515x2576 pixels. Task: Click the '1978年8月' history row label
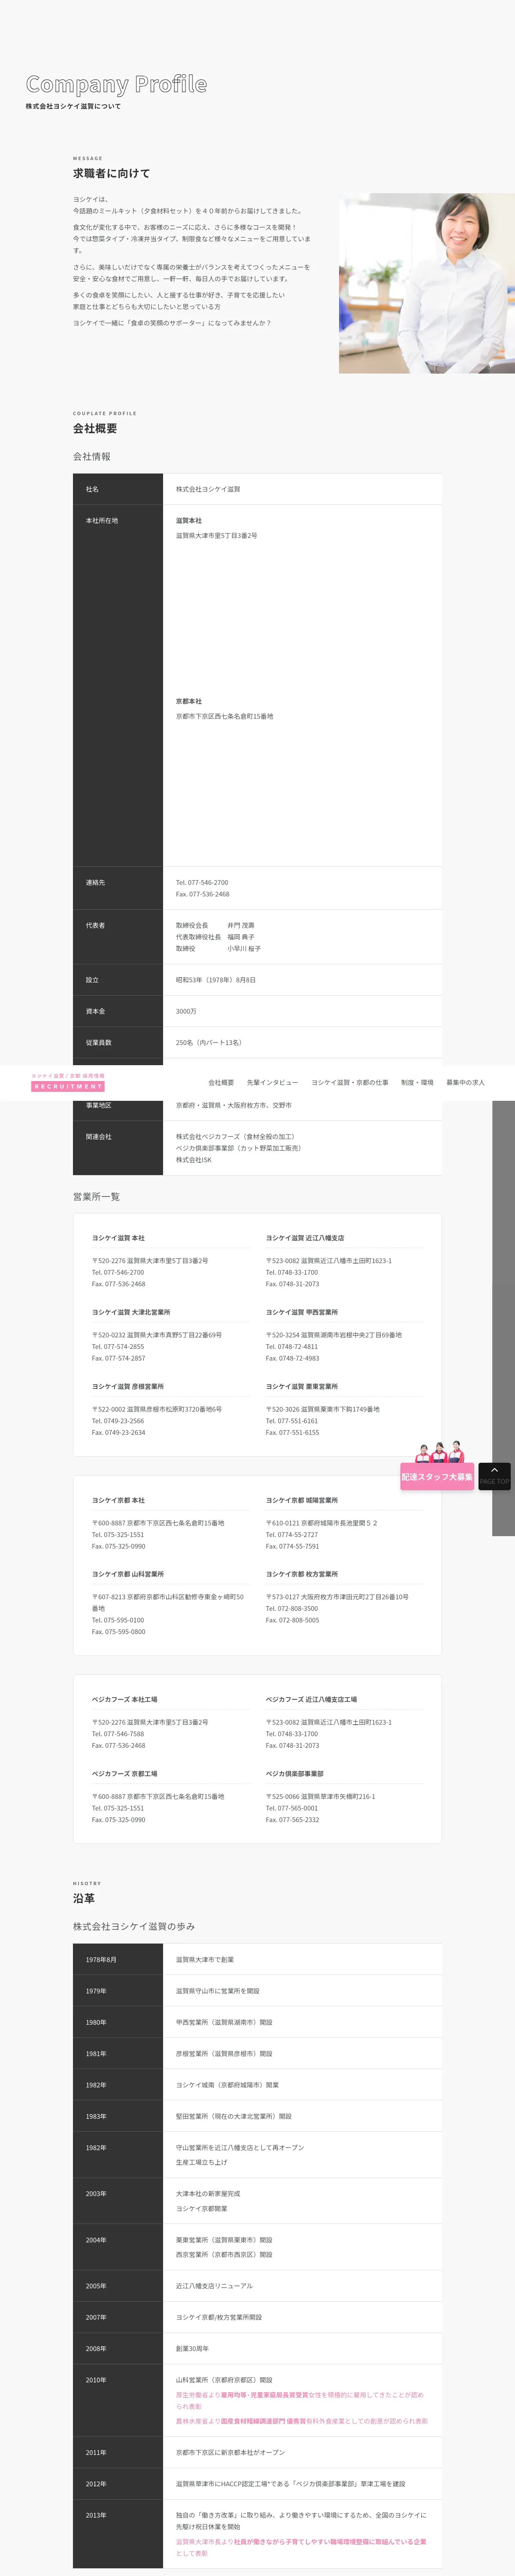[x=101, y=1959]
